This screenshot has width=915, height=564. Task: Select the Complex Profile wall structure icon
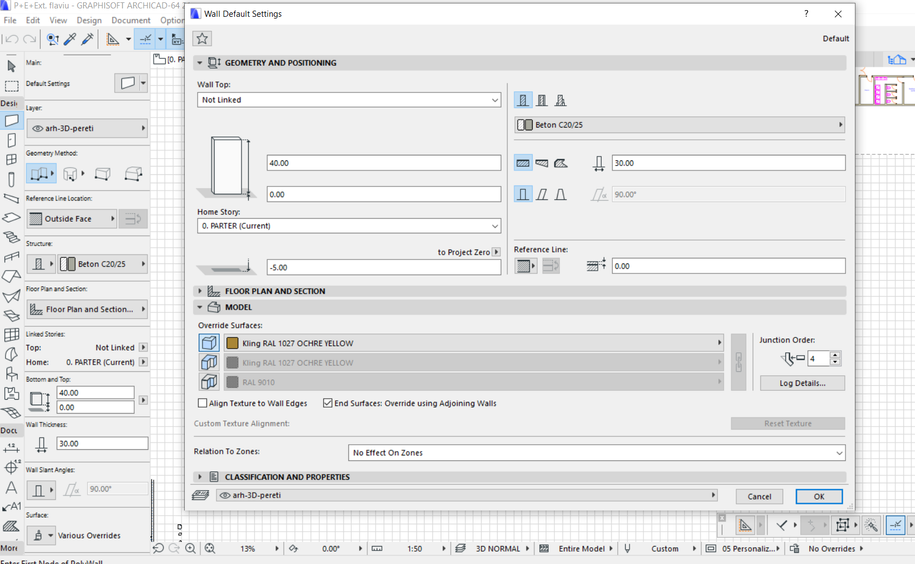[x=561, y=100]
